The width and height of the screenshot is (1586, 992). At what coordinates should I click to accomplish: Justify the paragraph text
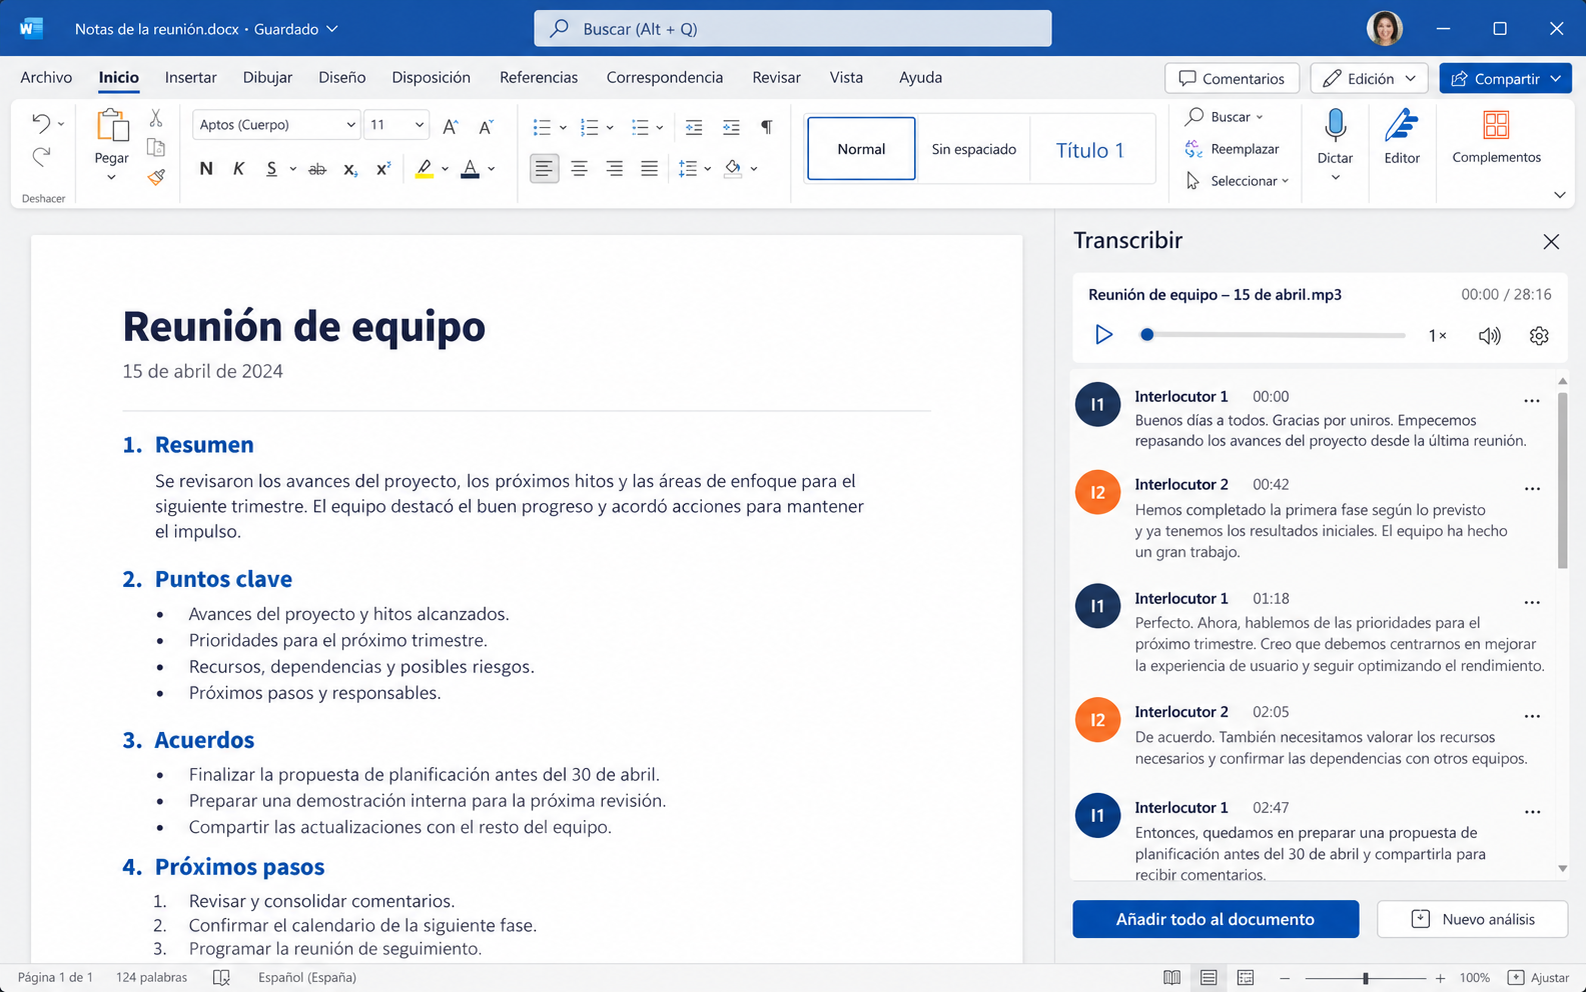[649, 169]
